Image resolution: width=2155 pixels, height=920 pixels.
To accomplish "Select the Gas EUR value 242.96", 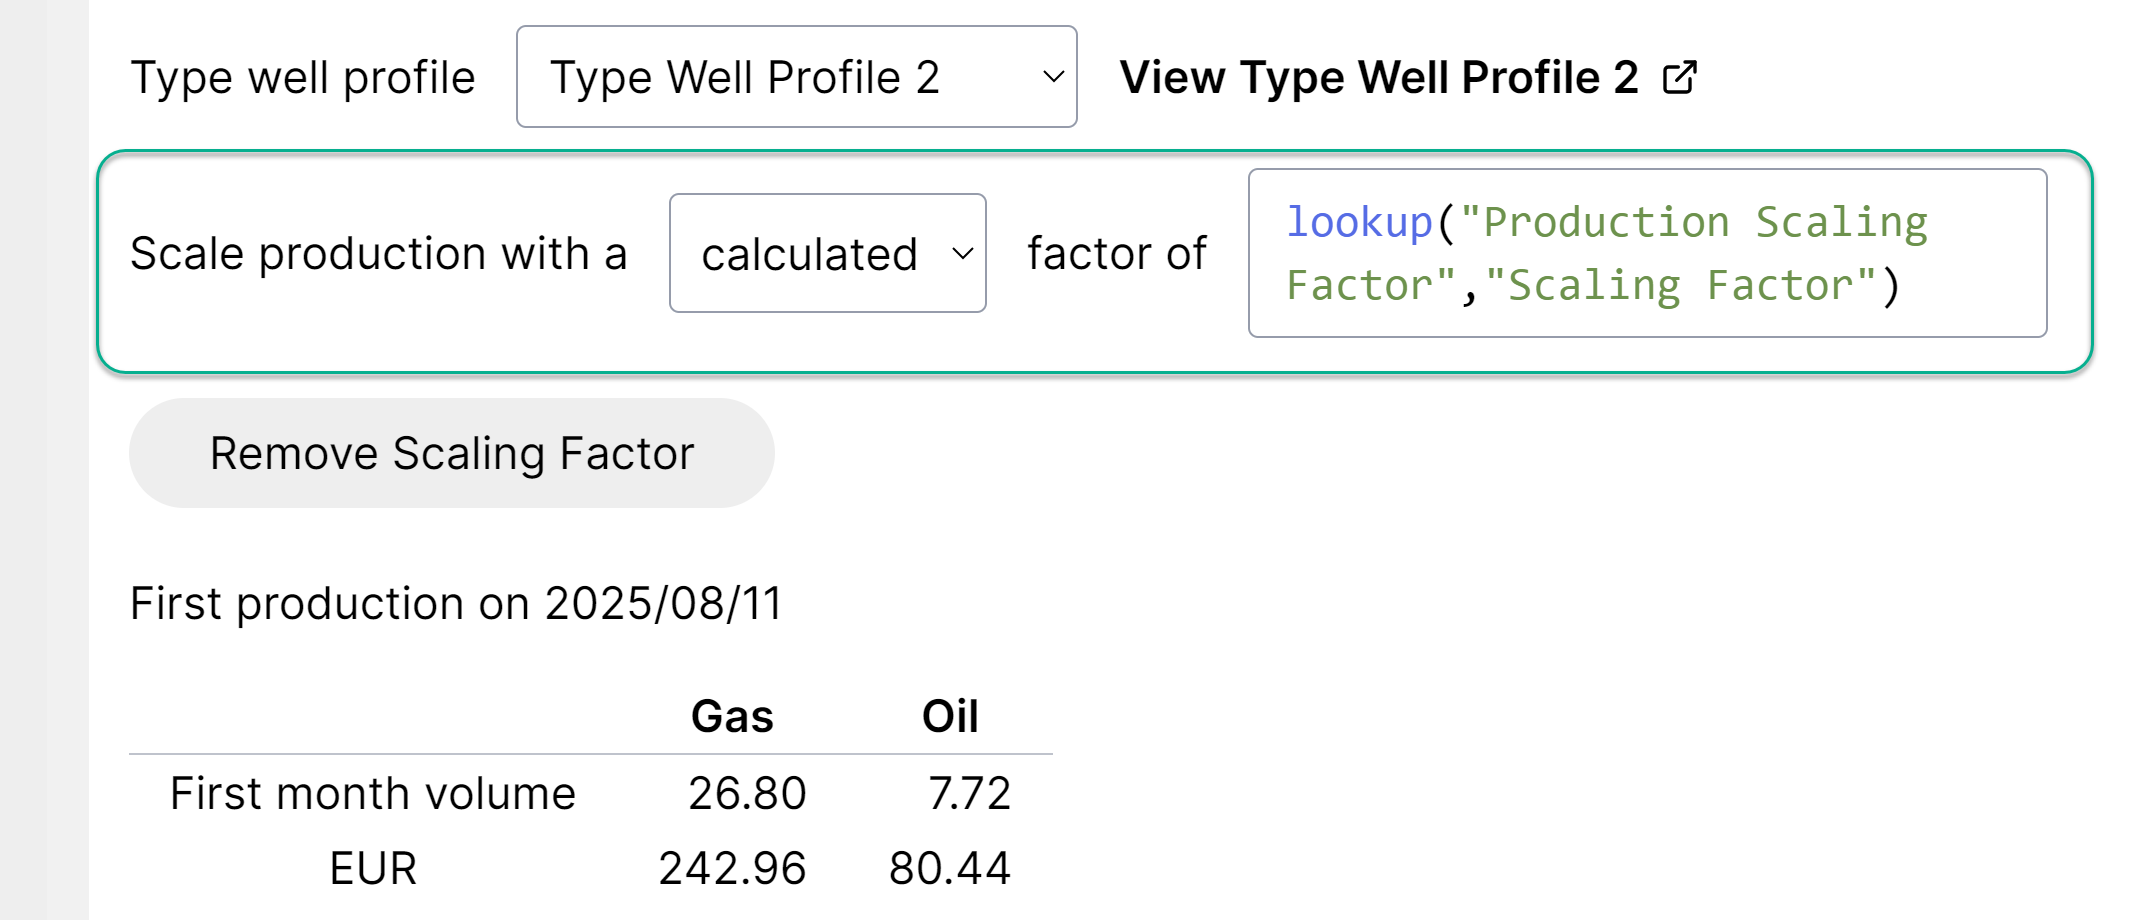I will (x=732, y=868).
